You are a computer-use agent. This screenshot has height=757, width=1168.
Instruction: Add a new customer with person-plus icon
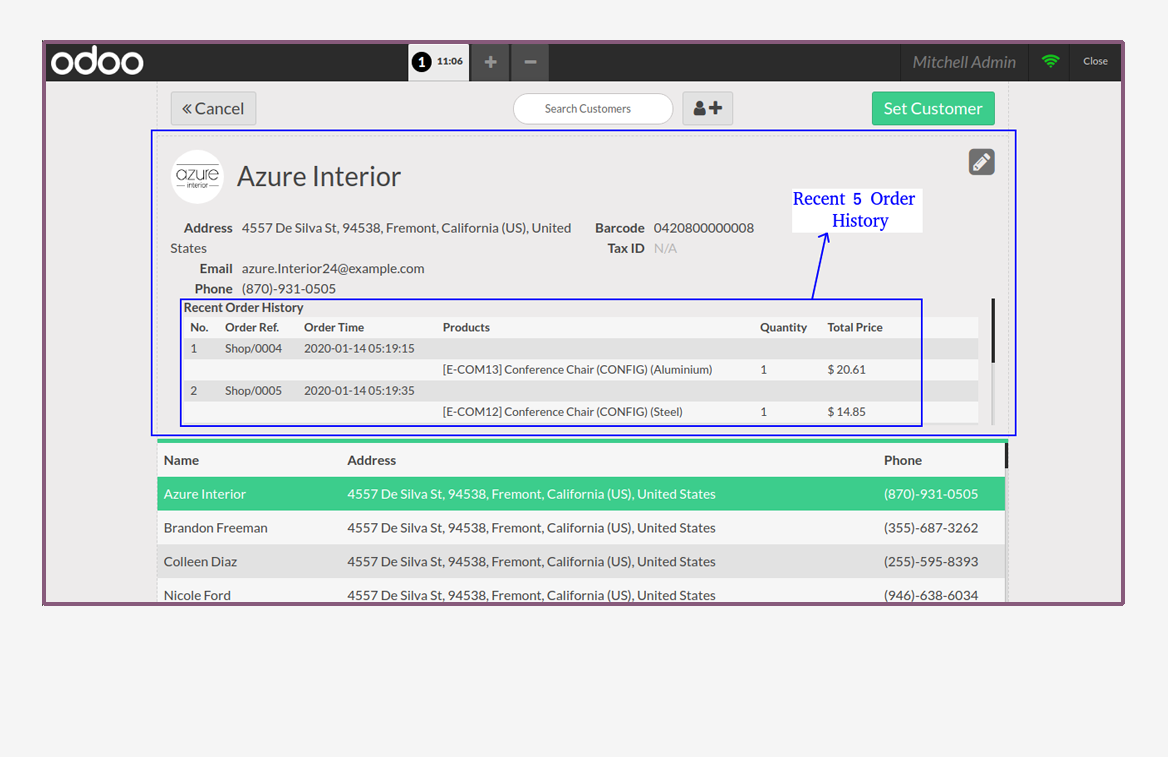(x=708, y=109)
